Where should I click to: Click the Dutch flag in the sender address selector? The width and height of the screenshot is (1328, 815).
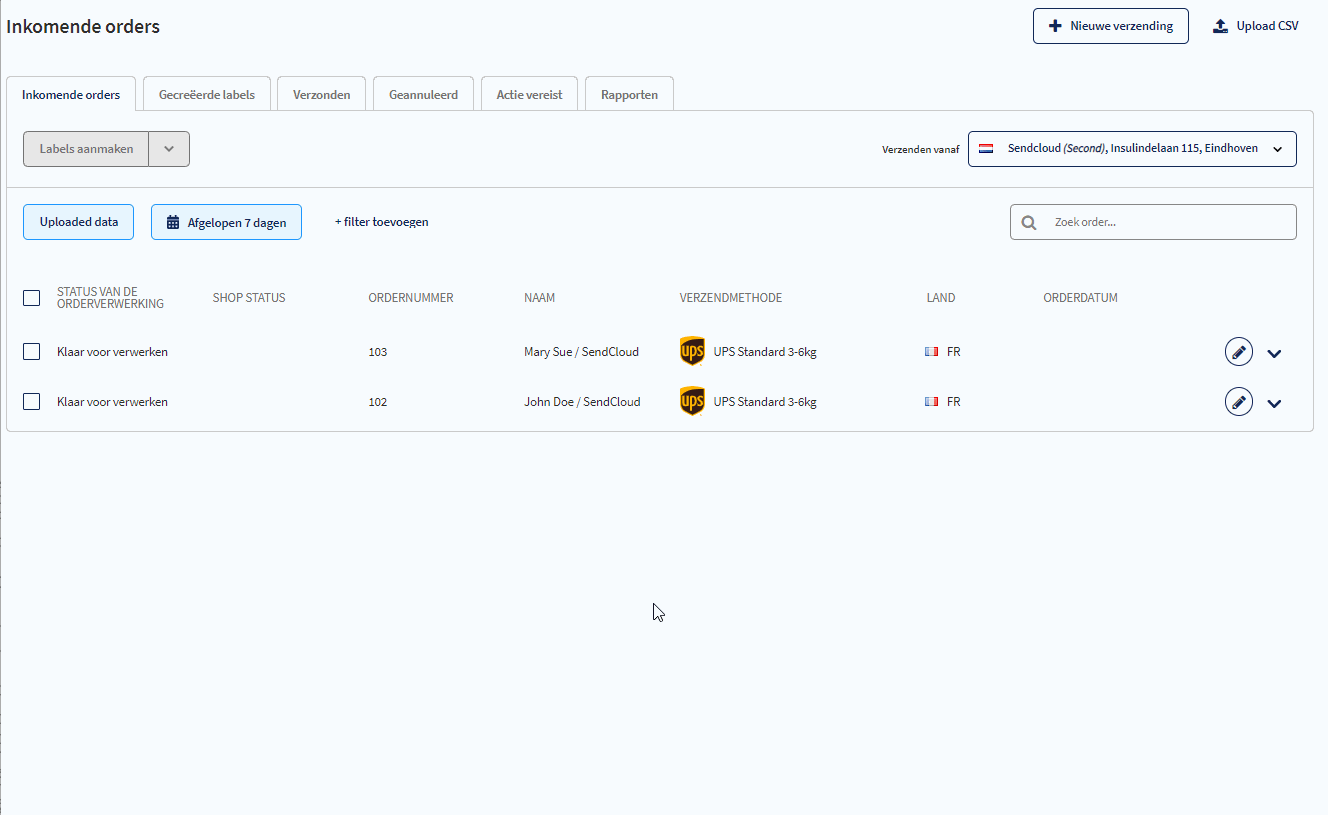coord(986,148)
